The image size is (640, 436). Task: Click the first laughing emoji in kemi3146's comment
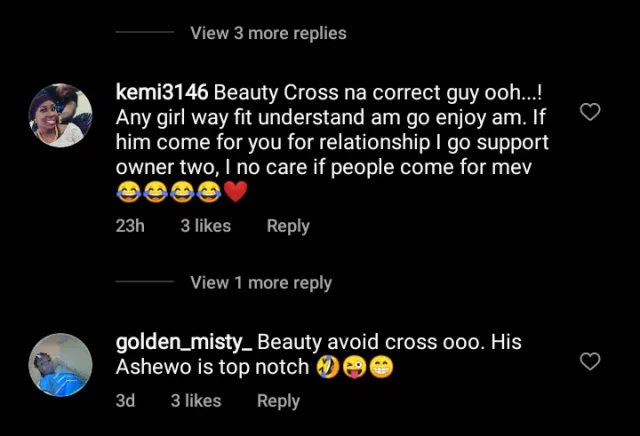pyautogui.click(x=129, y=193)
